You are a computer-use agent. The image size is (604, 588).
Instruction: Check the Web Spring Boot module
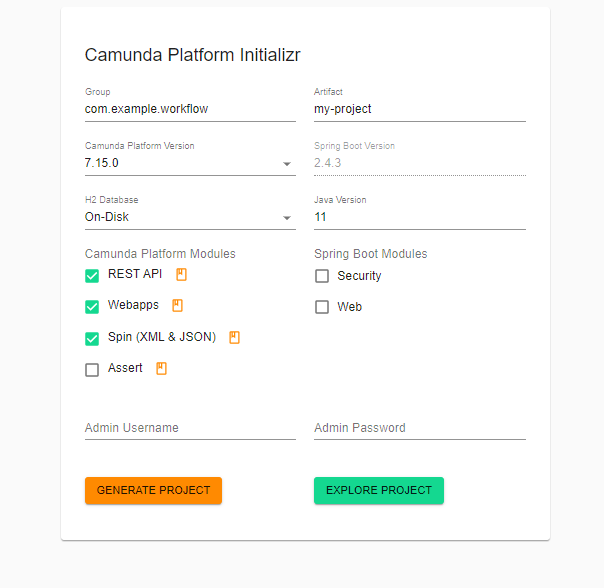[322, 307]
